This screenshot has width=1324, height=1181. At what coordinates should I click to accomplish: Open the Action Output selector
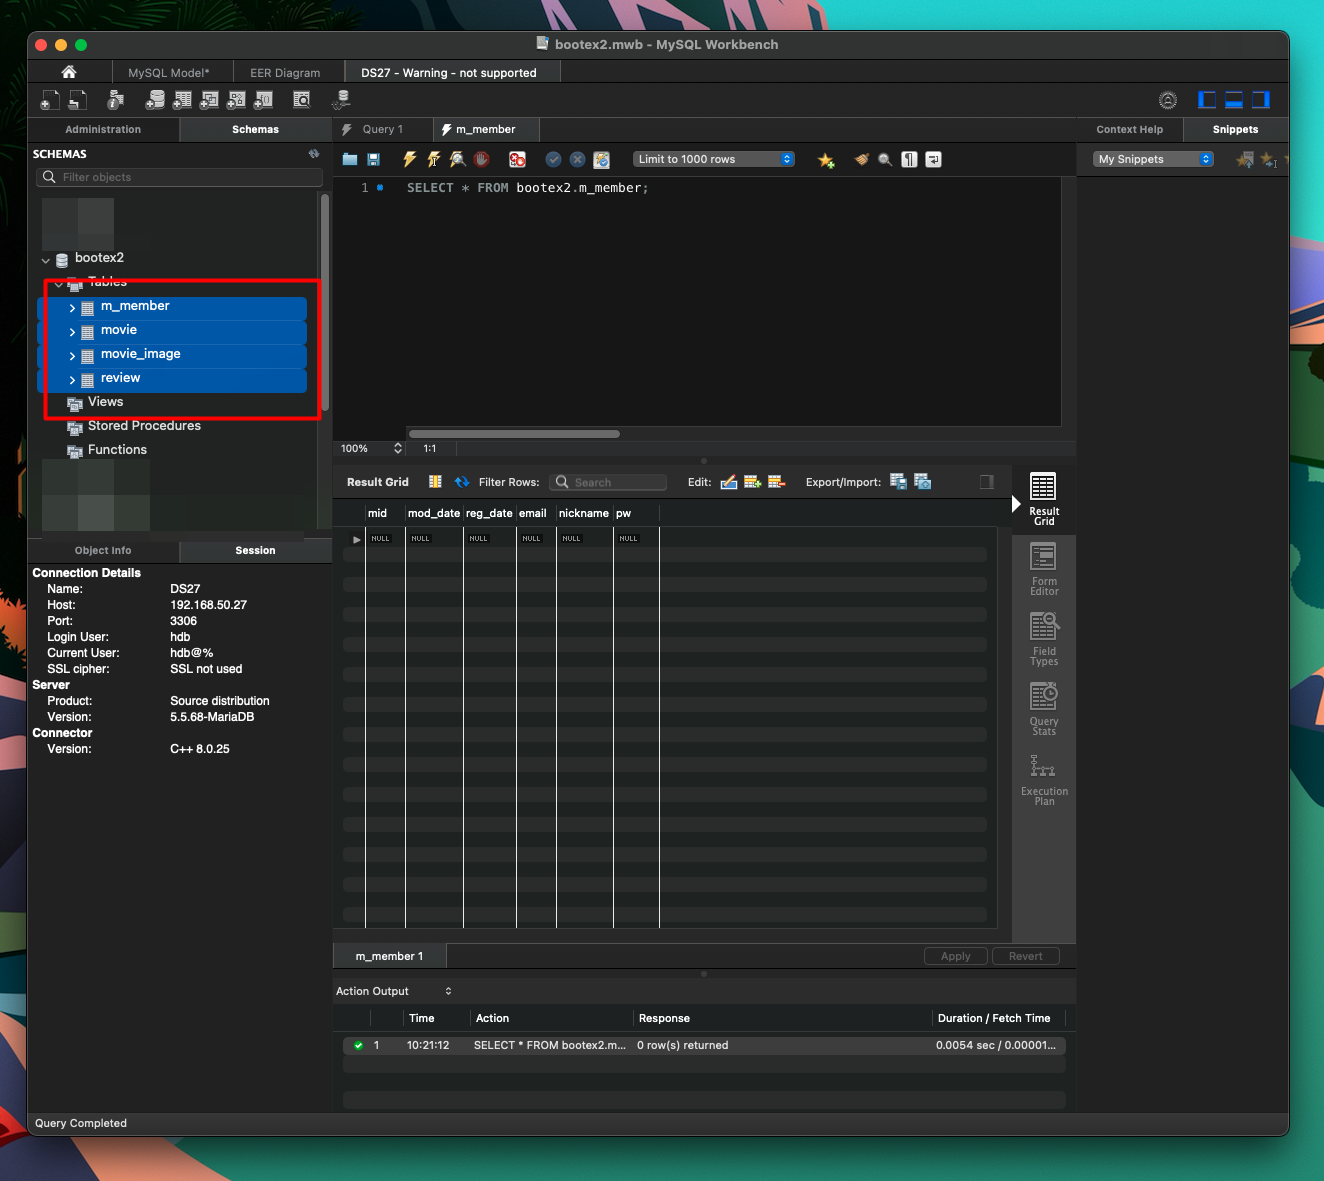(x=393, y=991)
